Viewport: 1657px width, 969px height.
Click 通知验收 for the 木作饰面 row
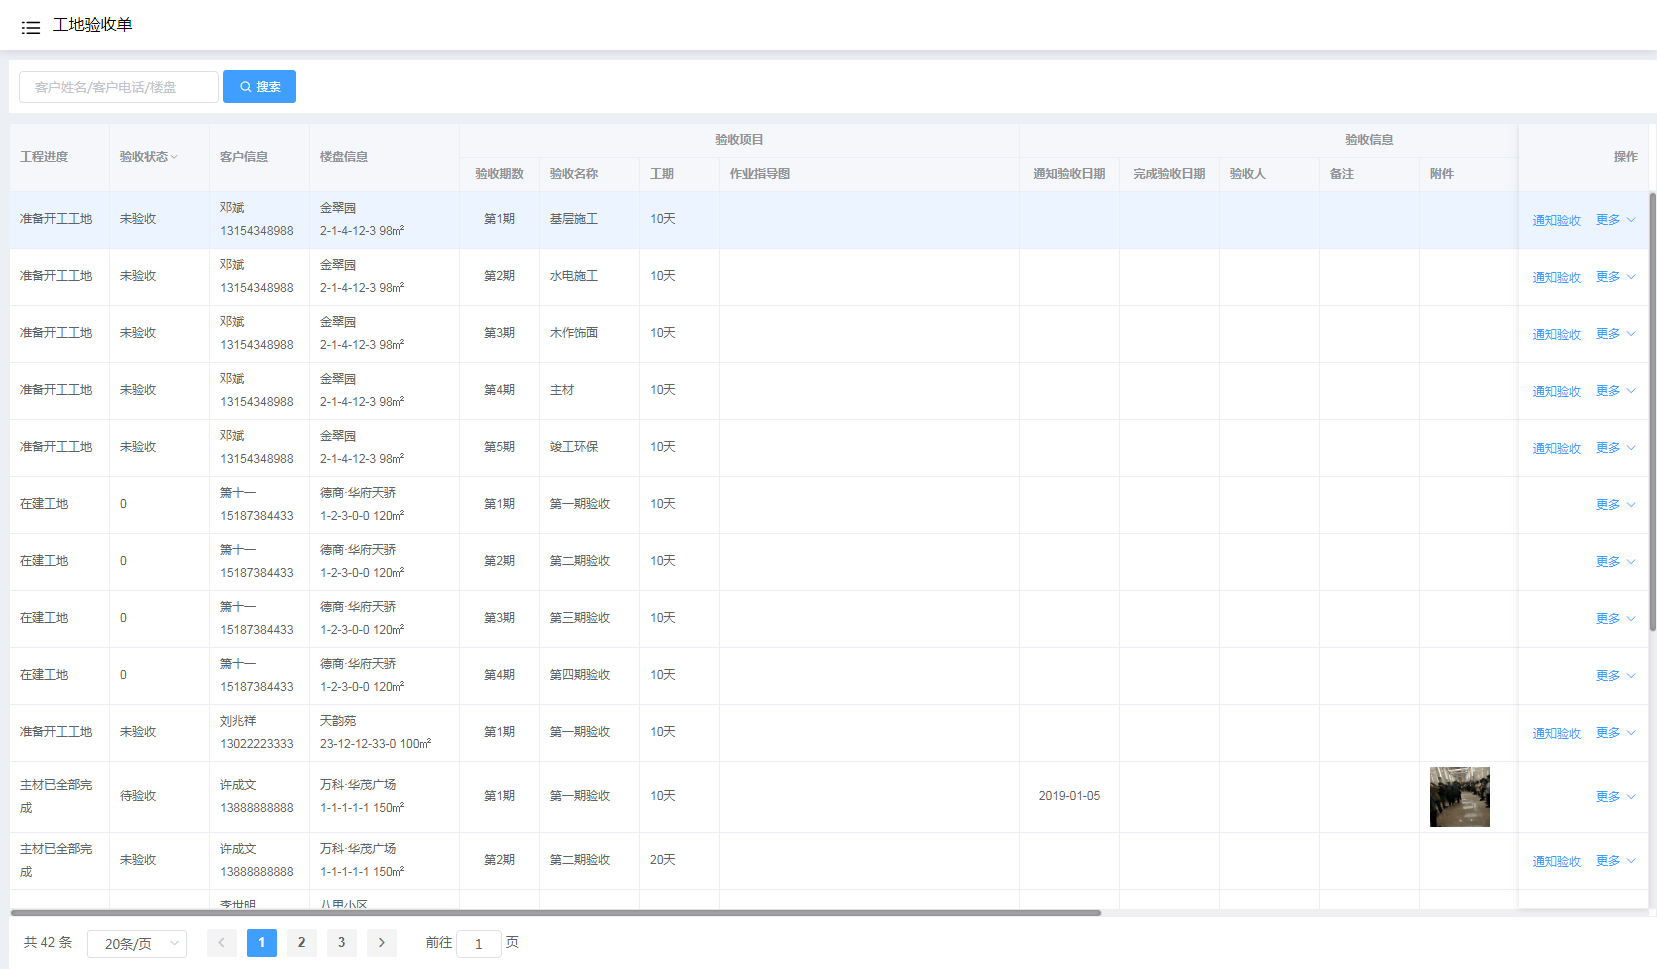1556,334
